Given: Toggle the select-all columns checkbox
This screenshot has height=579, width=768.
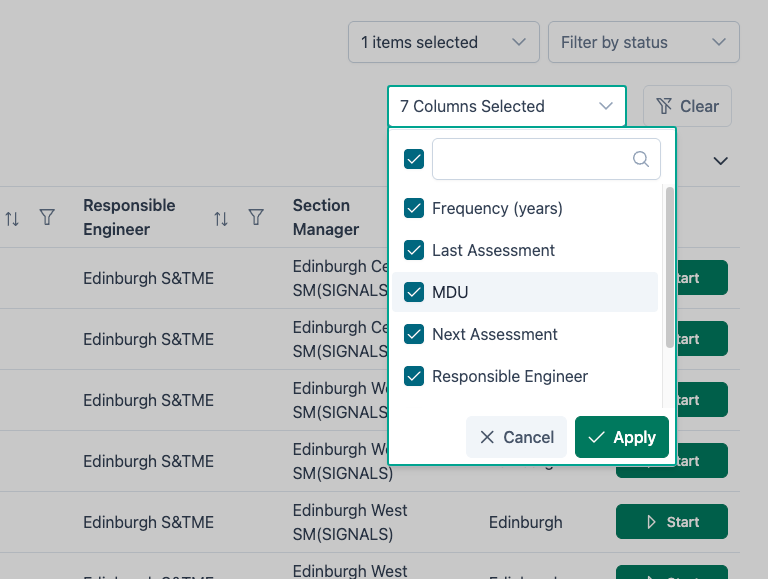Looking at the screenshot, I should [x=414, y=159].
